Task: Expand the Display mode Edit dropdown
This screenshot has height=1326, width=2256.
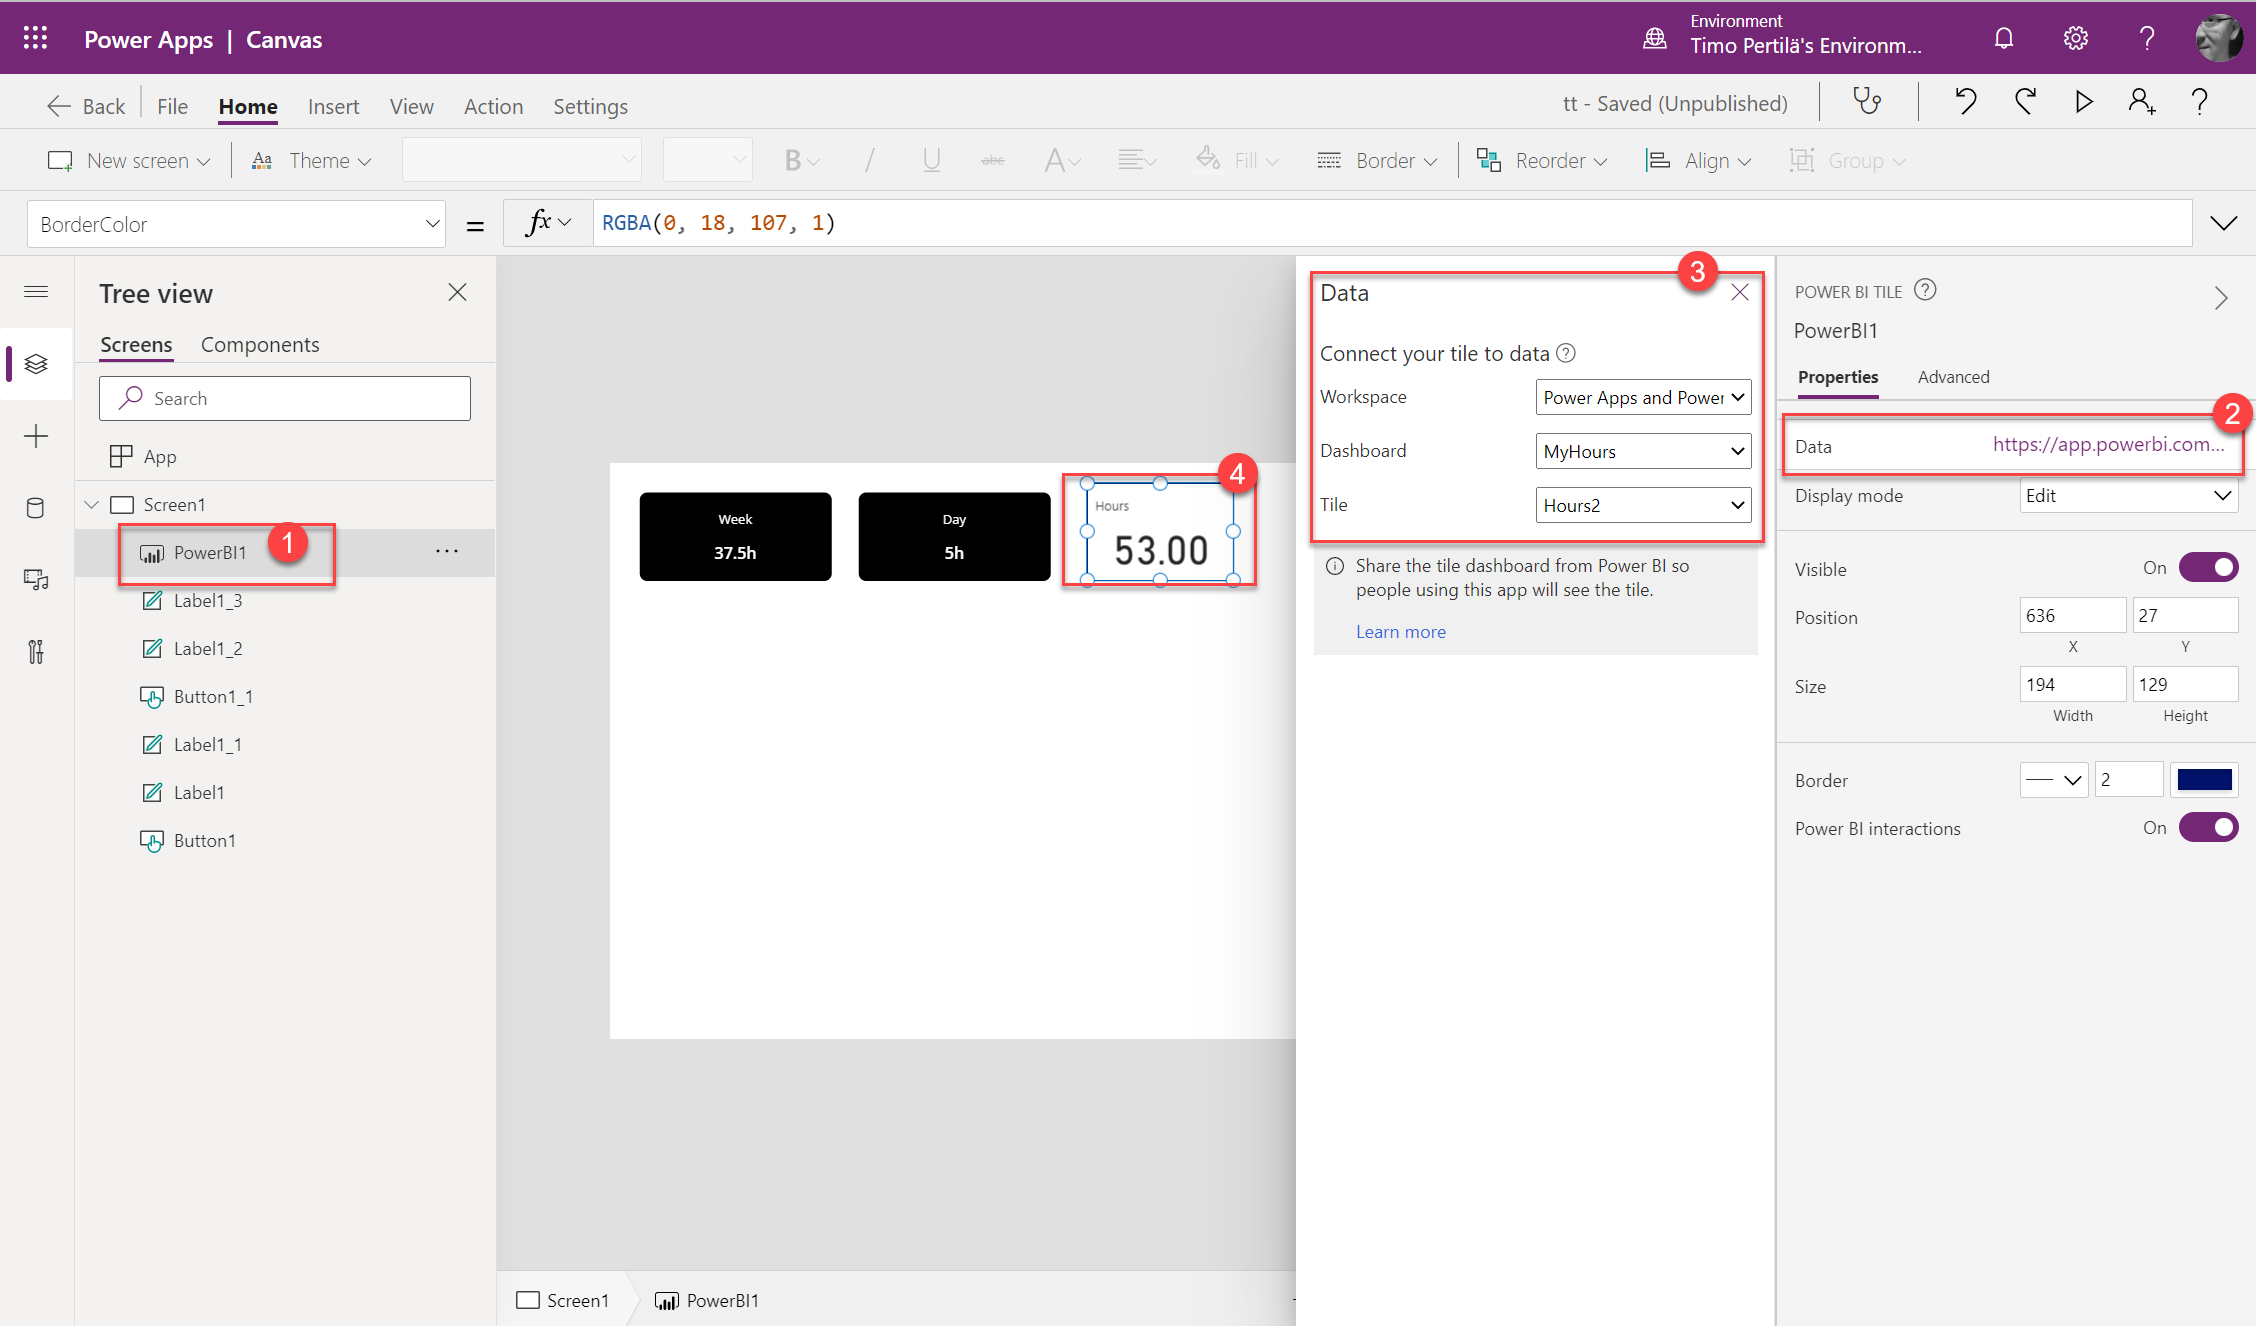Action: coord(2128,496)
